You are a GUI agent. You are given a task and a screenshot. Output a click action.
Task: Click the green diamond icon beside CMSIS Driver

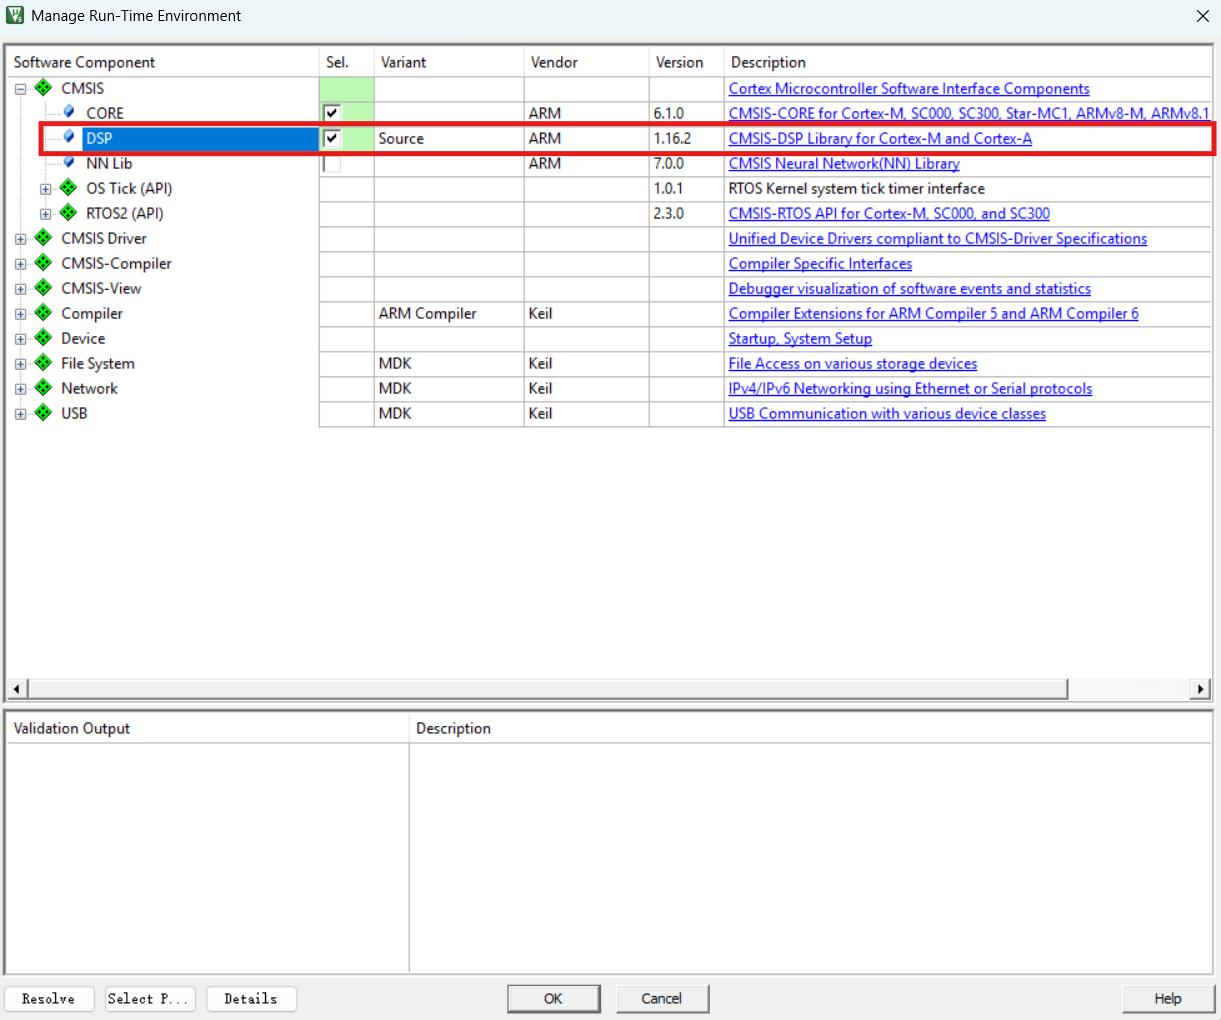(43, 238)
